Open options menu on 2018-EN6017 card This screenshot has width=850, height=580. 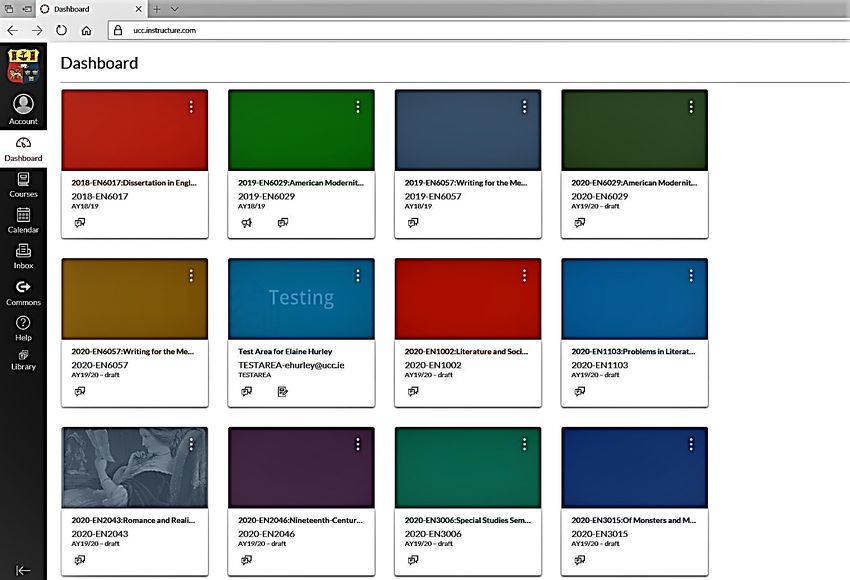pyautogui.click(x=191, y=107)
